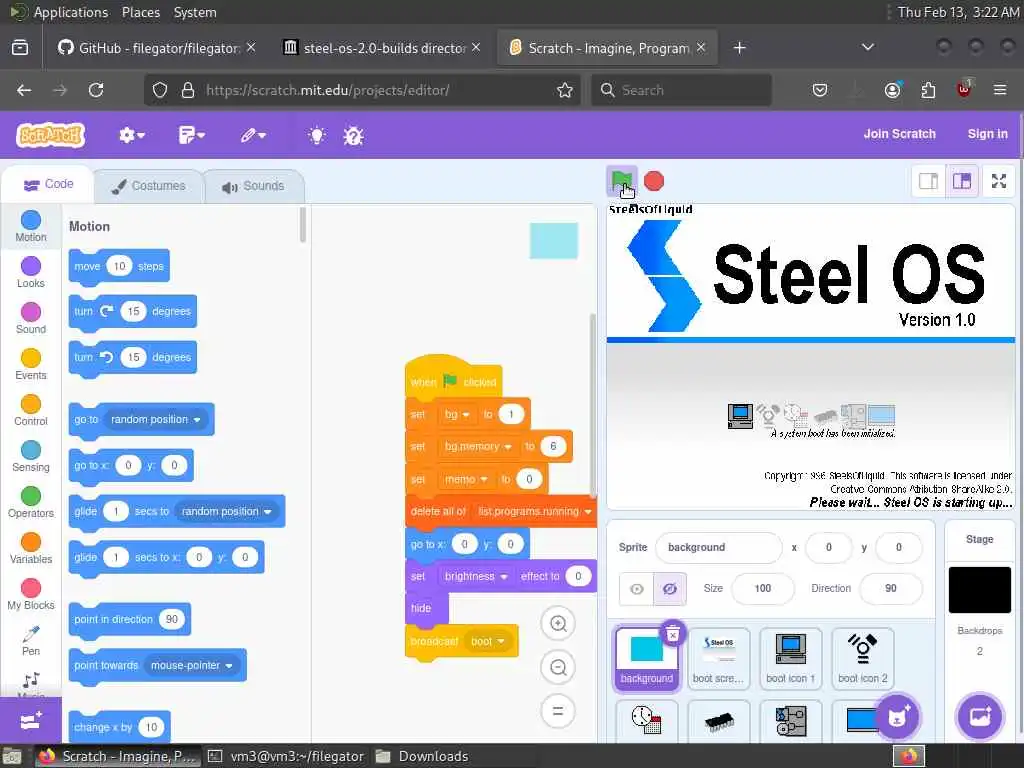The image size is (1024, 768).
Task: Select the Pen extension category
Action: click(x=31, y=641)
